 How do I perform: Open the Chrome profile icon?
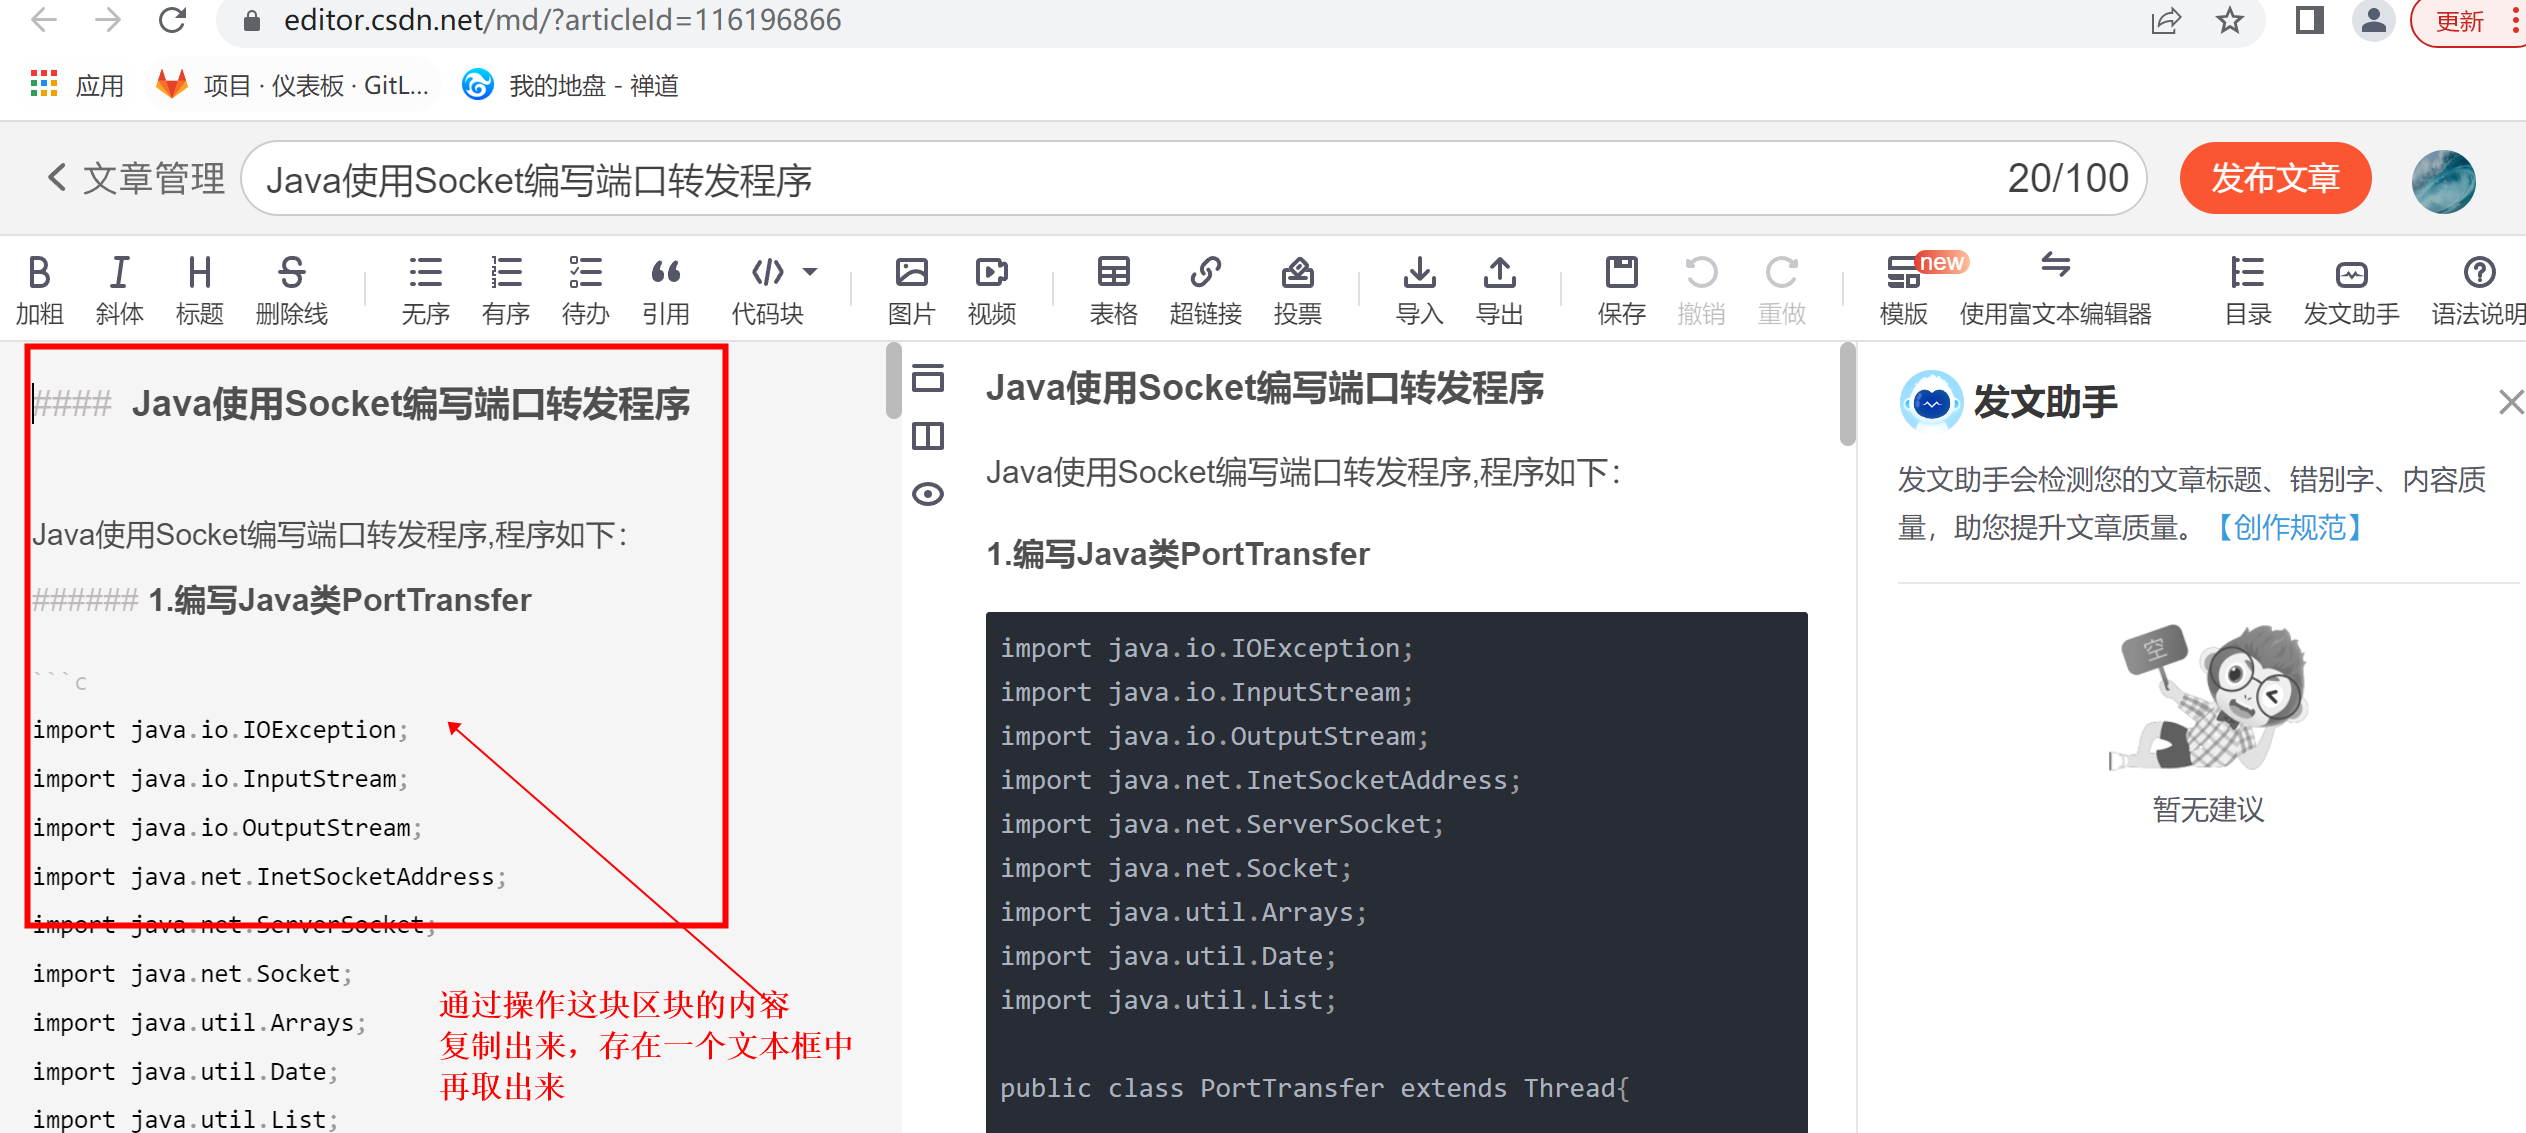[x=2373, y=20]
